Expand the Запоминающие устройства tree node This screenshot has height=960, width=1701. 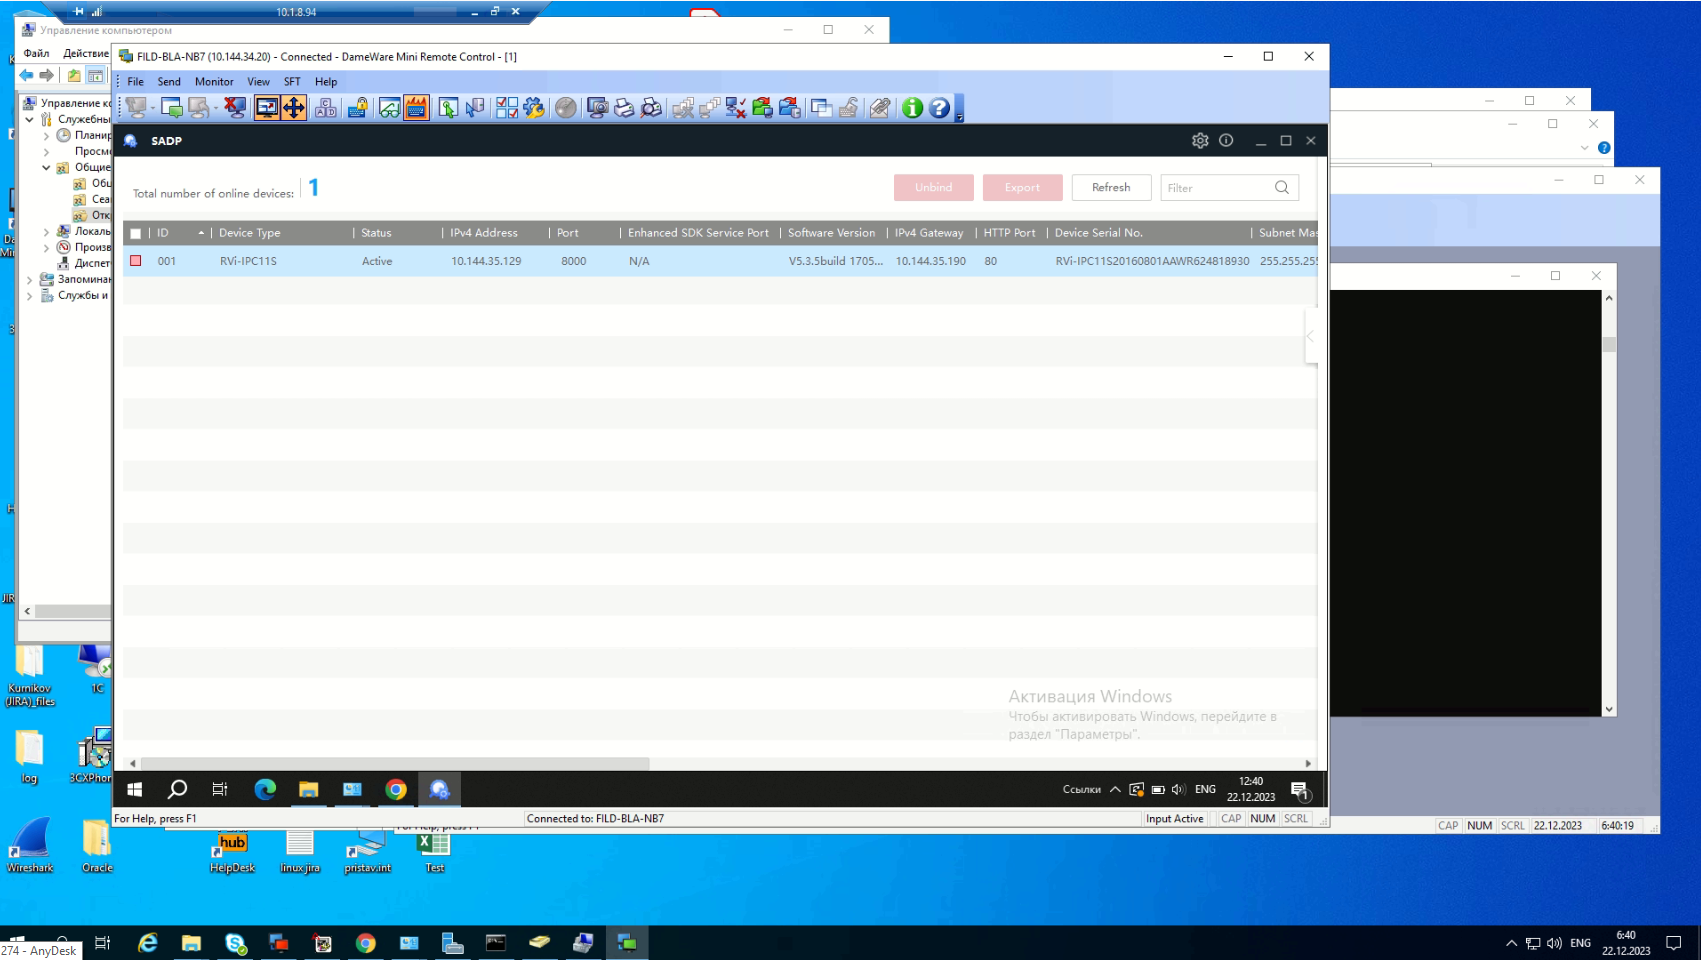point(30,279)
